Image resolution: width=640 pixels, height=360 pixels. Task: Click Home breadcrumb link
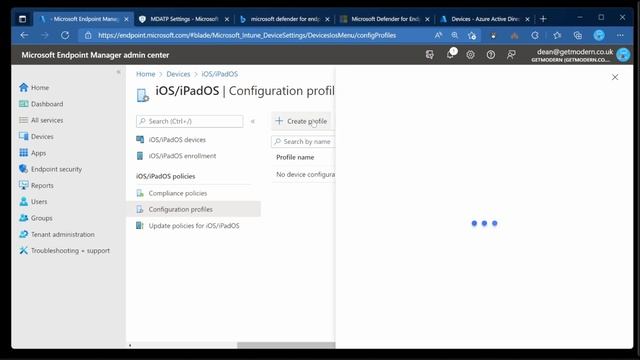pyautogui.click(x=146, y=74)
